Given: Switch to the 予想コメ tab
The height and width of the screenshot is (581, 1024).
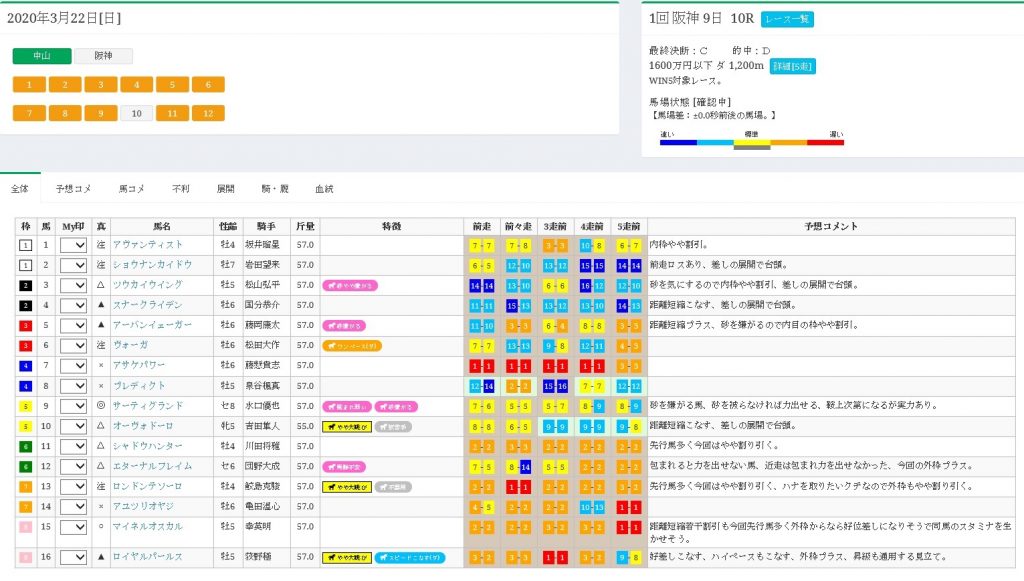Looking at the screenshot, I should tap(73, 188).
